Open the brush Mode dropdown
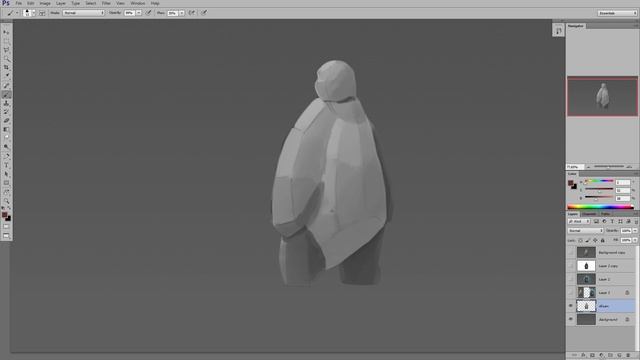 [83, 13]
